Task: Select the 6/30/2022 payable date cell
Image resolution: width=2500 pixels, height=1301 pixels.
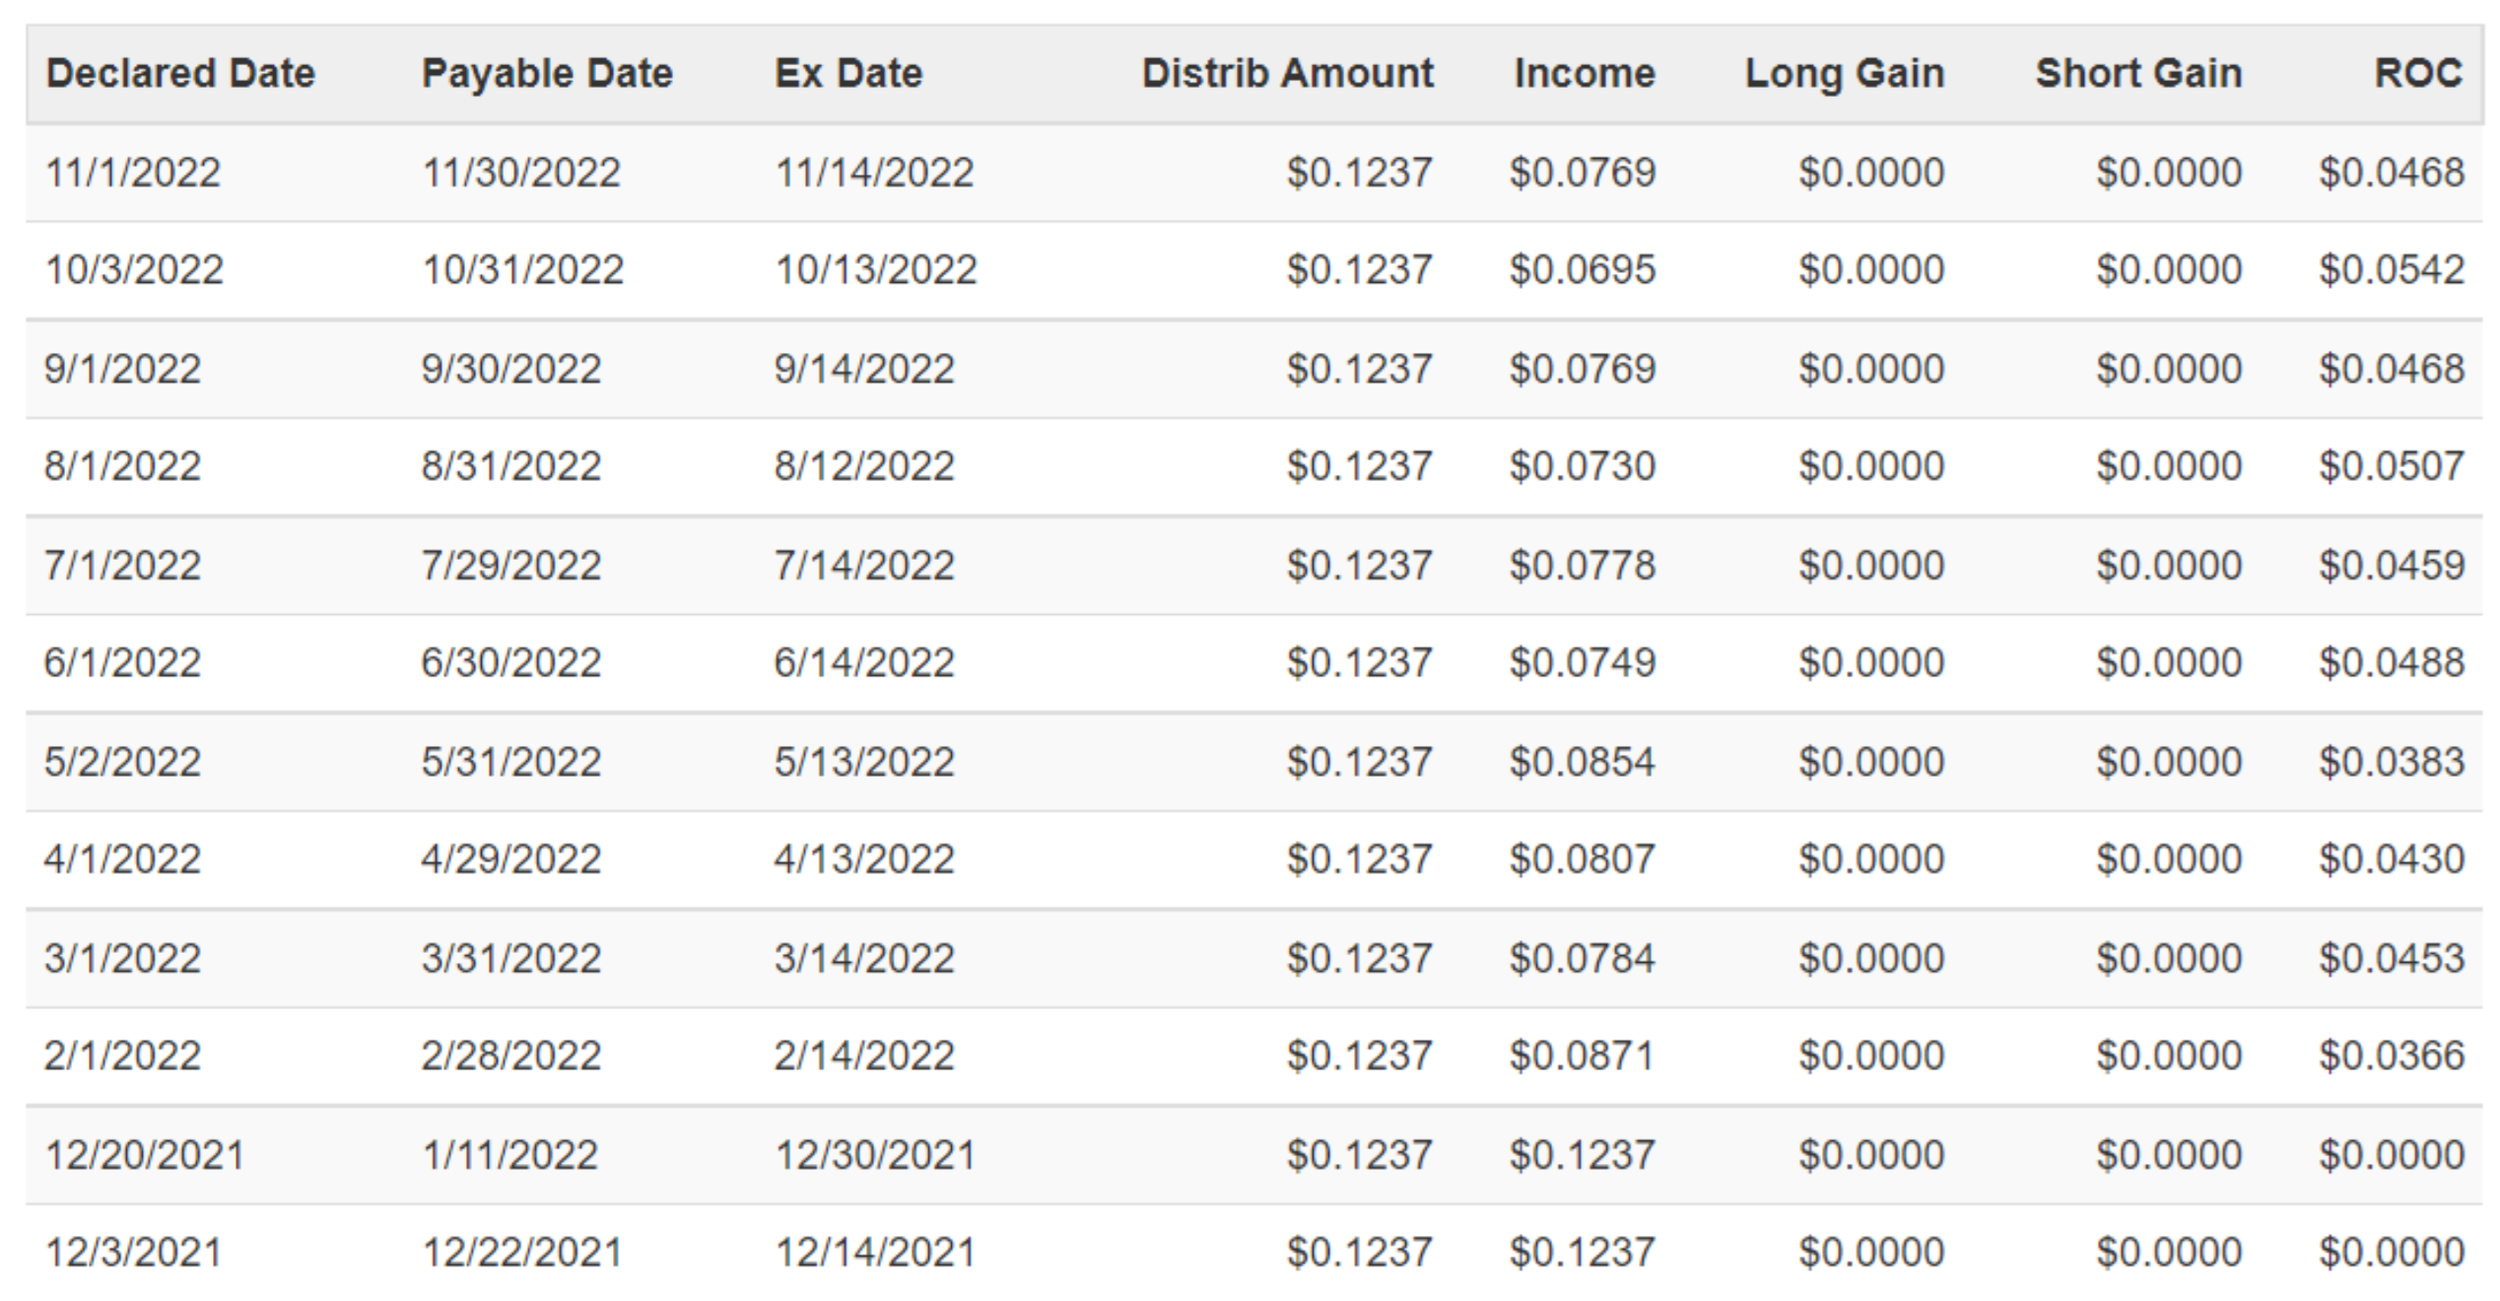Action: point(511,663)
